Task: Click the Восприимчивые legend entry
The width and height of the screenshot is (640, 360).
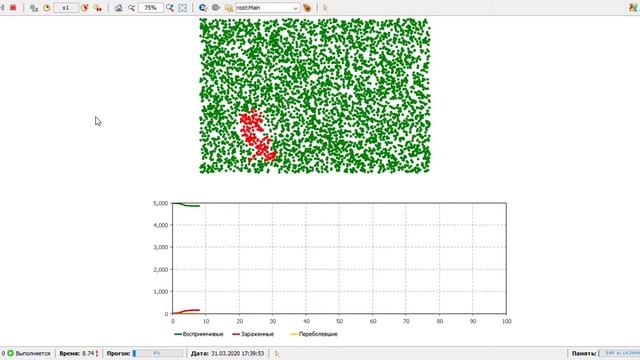Action: pos(199,334)
